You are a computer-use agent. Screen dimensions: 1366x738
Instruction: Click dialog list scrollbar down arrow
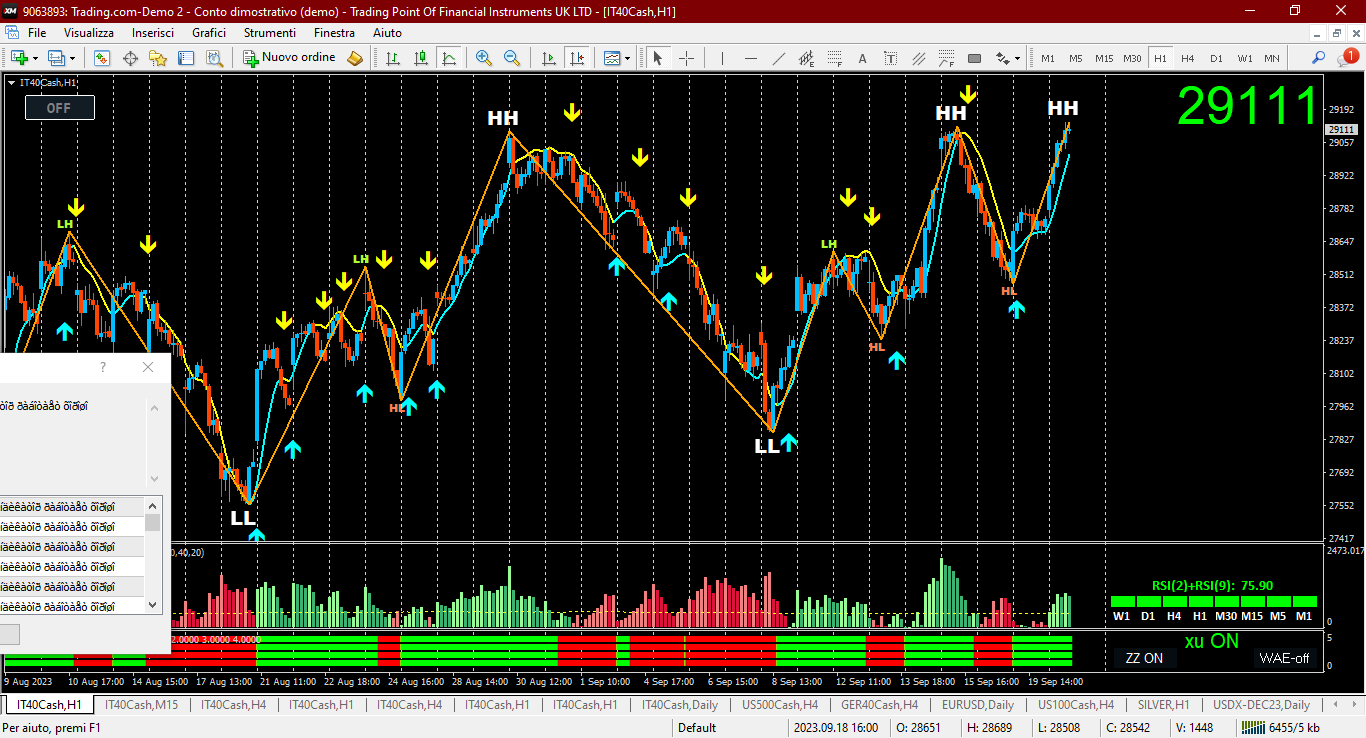point(153,605)
